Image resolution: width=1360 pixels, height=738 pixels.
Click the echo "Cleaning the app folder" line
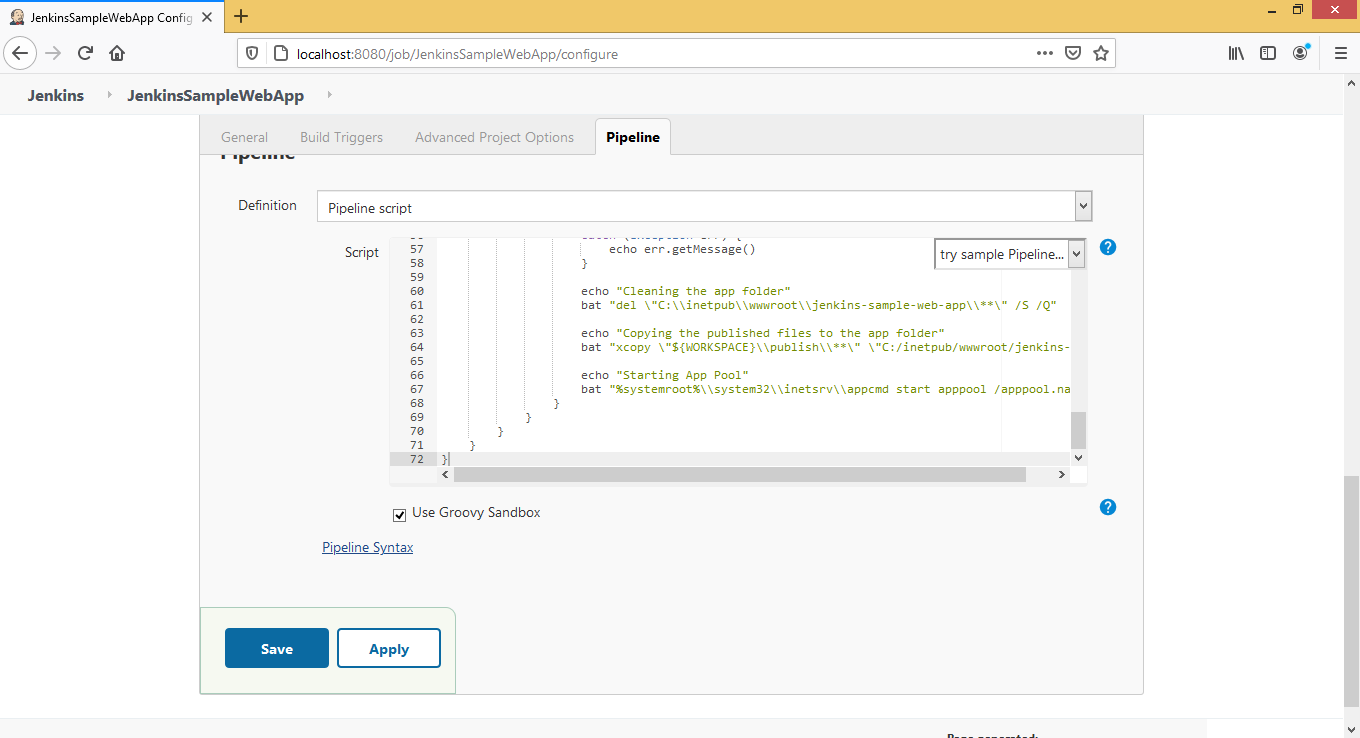point(685,291)
